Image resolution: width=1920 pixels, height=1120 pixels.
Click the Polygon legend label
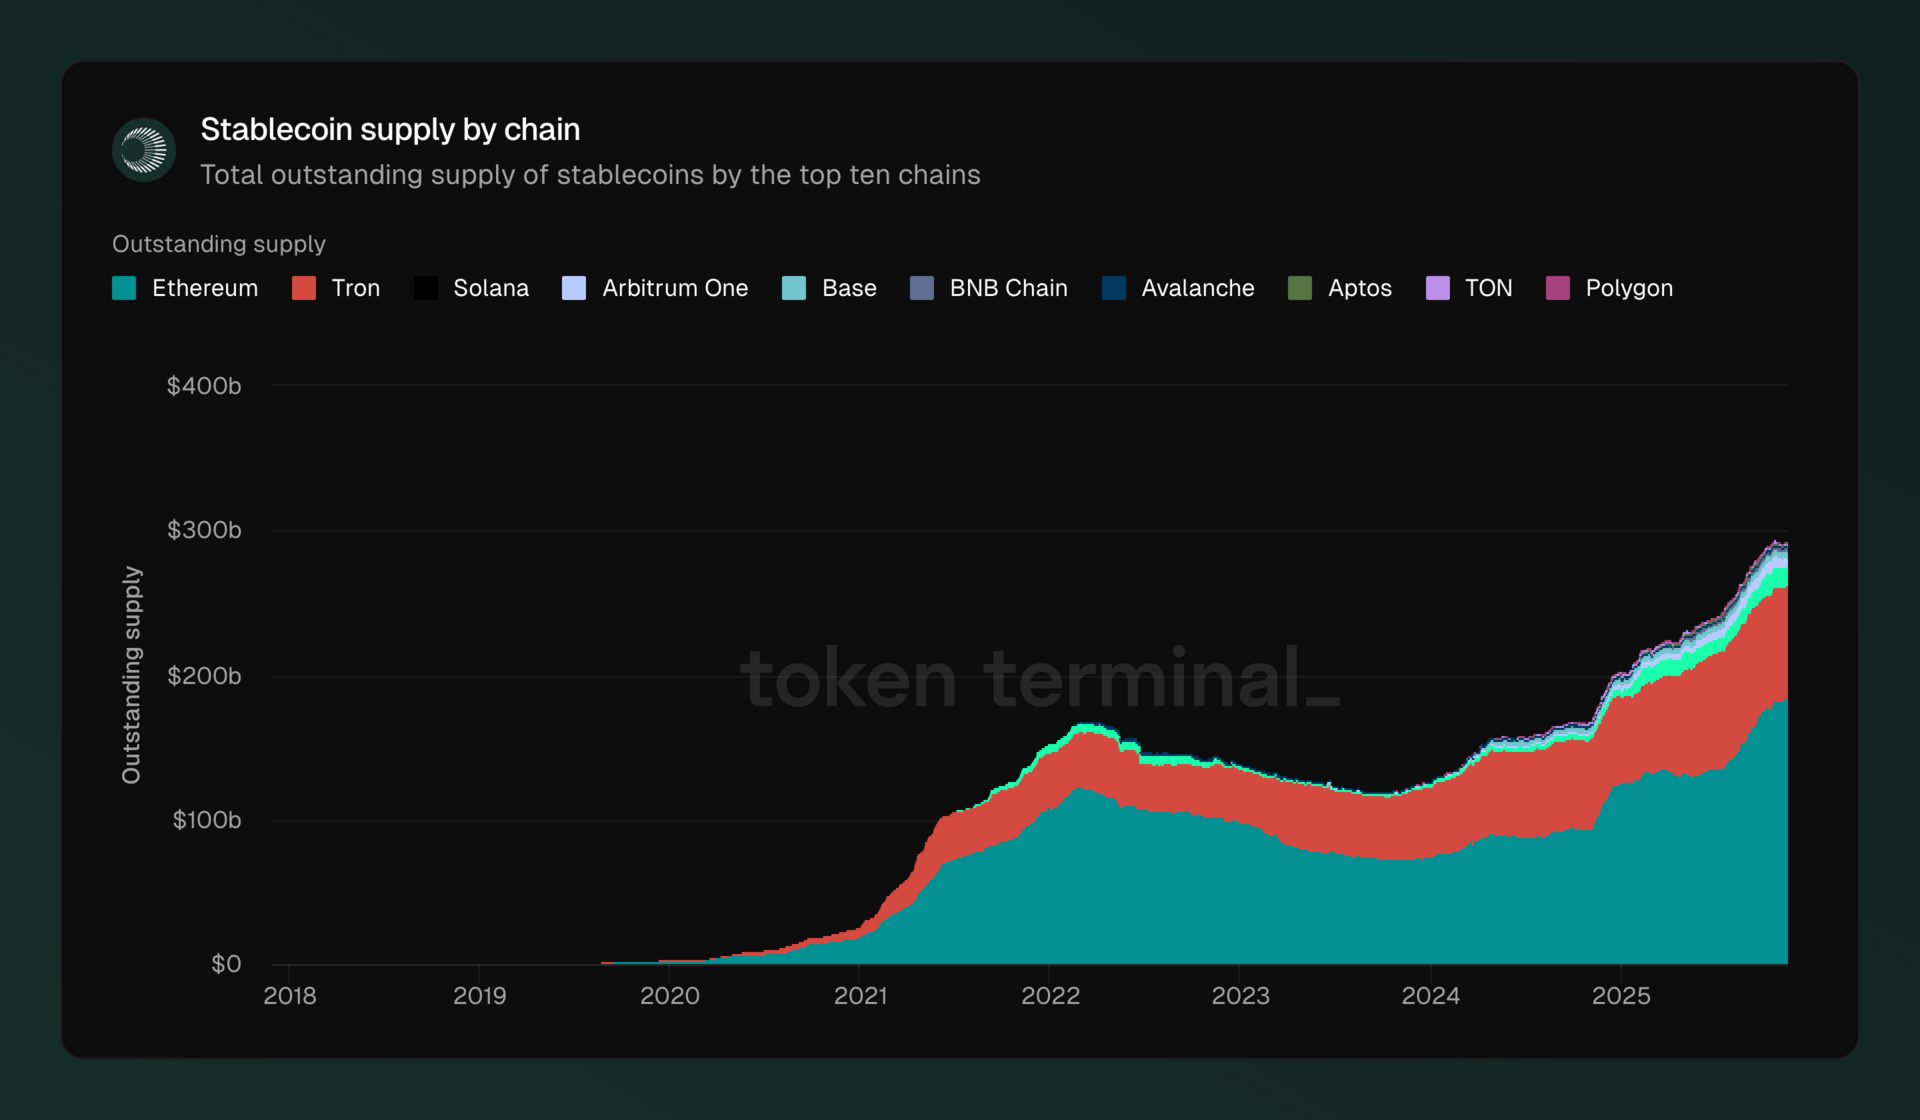point(1628,288)
